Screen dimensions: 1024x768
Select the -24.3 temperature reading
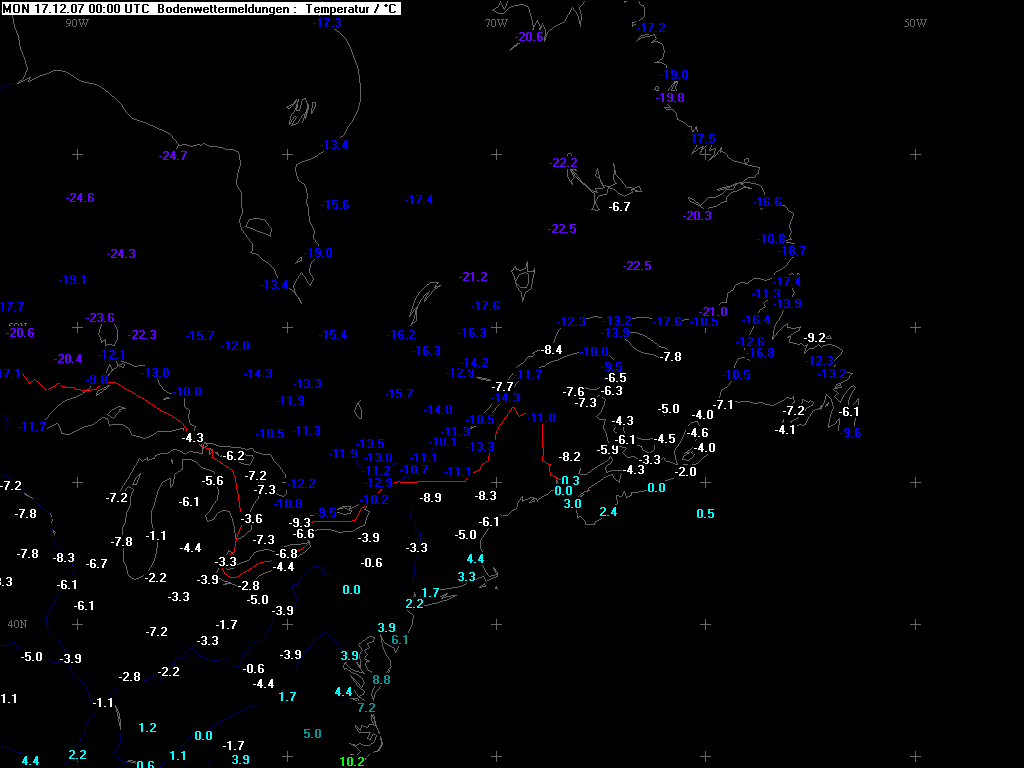pyautogui.click(x=121, y=254)
